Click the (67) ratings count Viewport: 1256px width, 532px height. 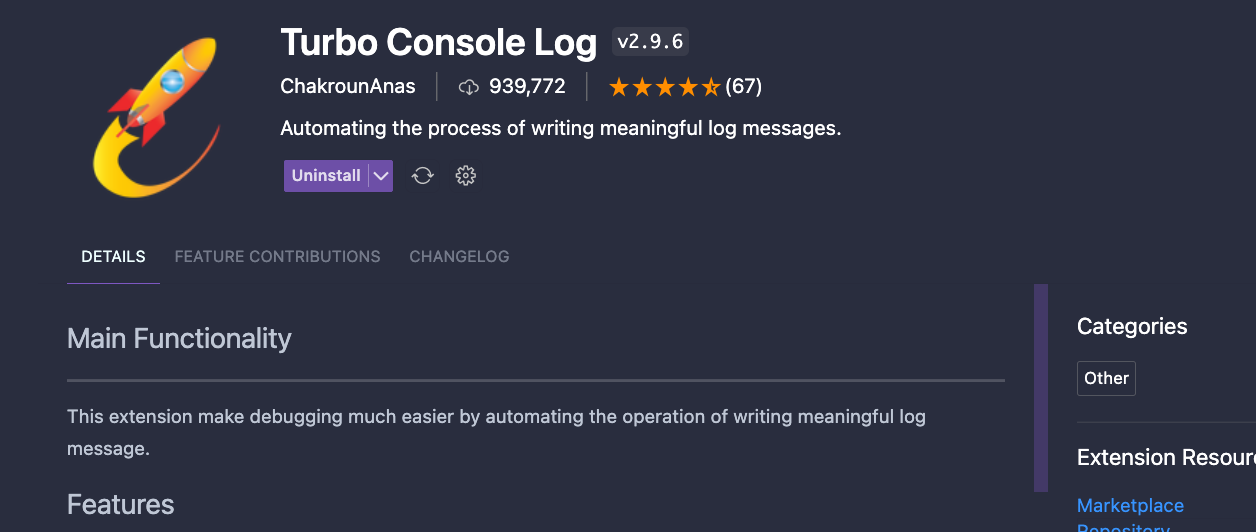point(744,87)
